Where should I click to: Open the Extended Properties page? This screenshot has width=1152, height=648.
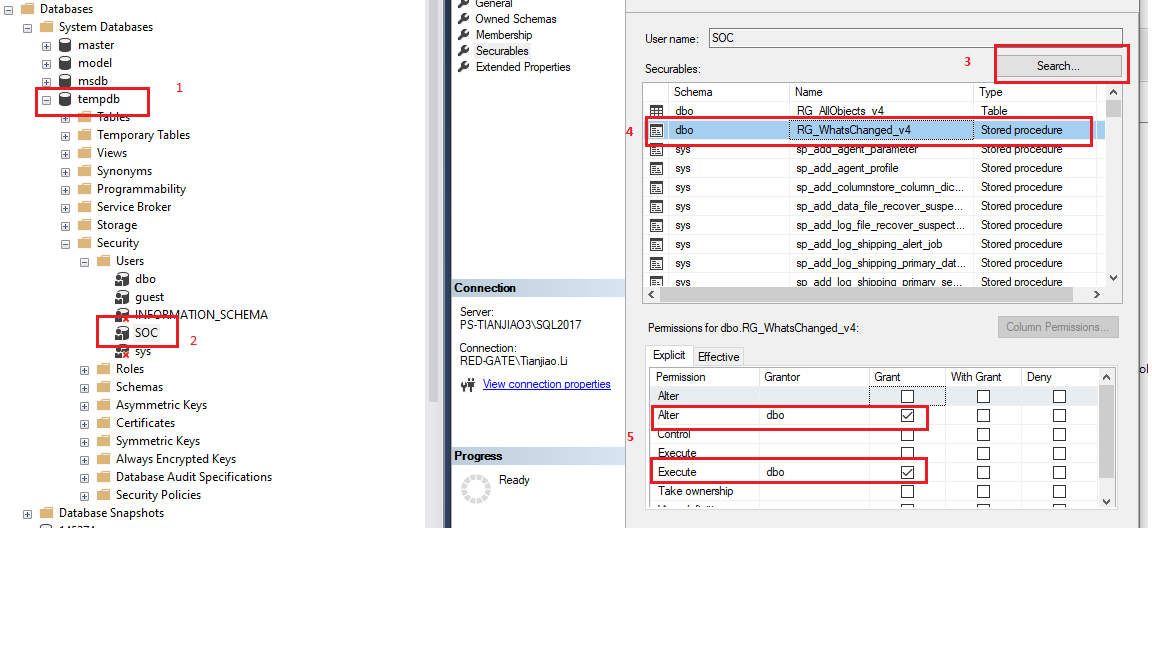pos(522,67)
